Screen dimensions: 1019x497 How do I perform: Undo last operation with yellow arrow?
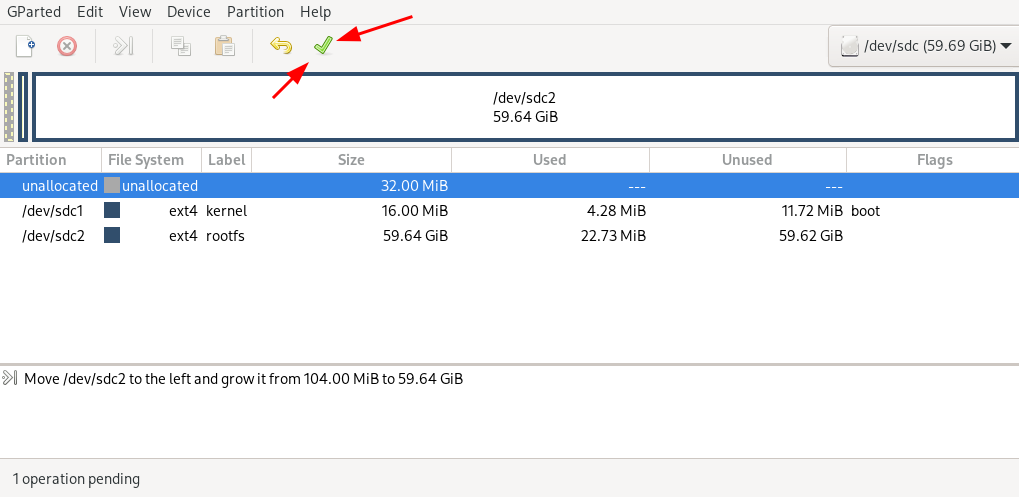(x=281, y=46)
